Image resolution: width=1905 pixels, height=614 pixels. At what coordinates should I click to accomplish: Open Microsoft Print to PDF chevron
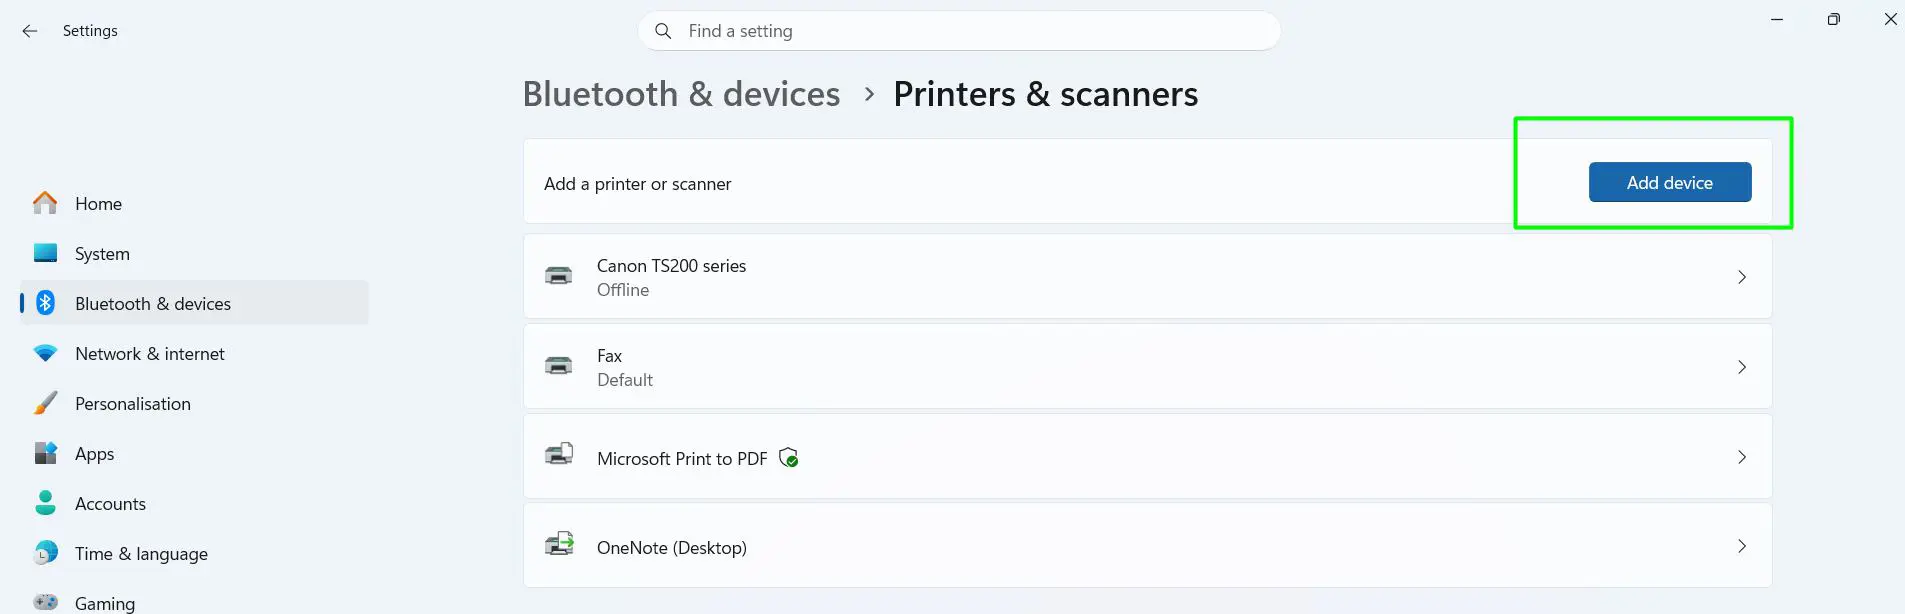[x=1742, y=457]
